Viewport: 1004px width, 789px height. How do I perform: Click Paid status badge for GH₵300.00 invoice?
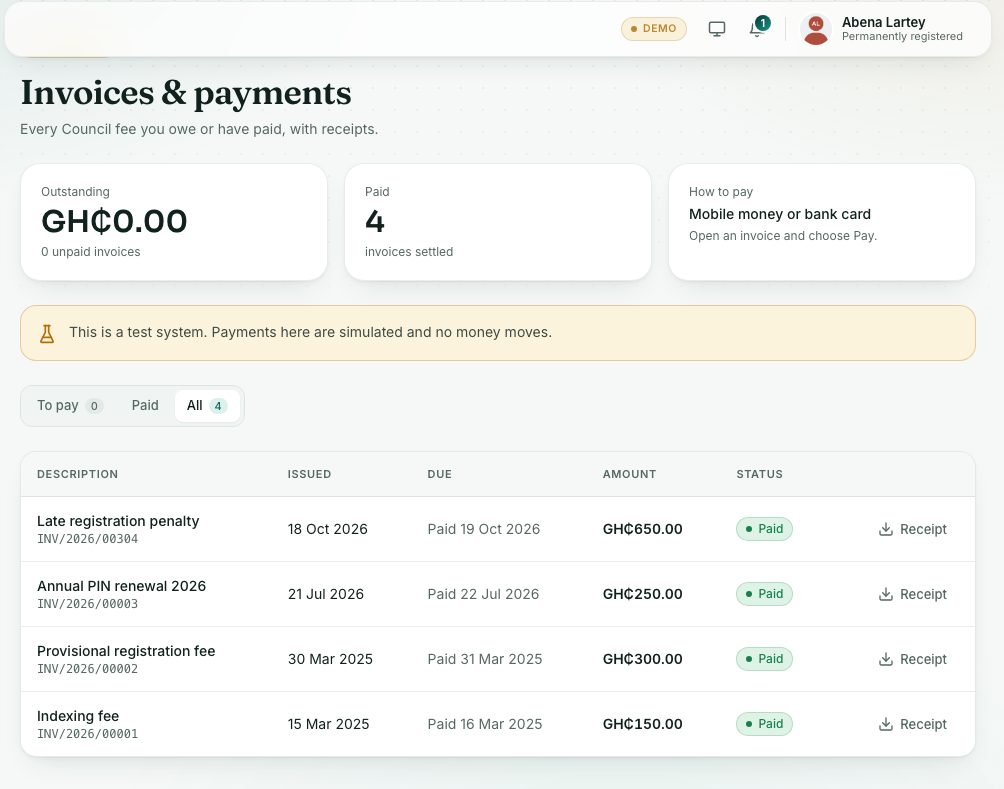pyautogui.click(x=765, y=659)
